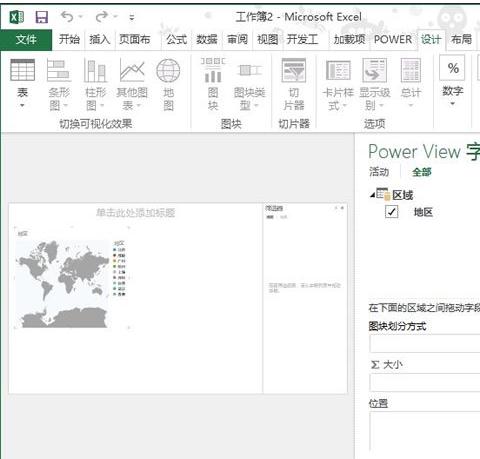Screen dimensions: 480x459
Task: Show 活动 fields in Power View list
Action: pyautogui.click(x=379, y=172)
